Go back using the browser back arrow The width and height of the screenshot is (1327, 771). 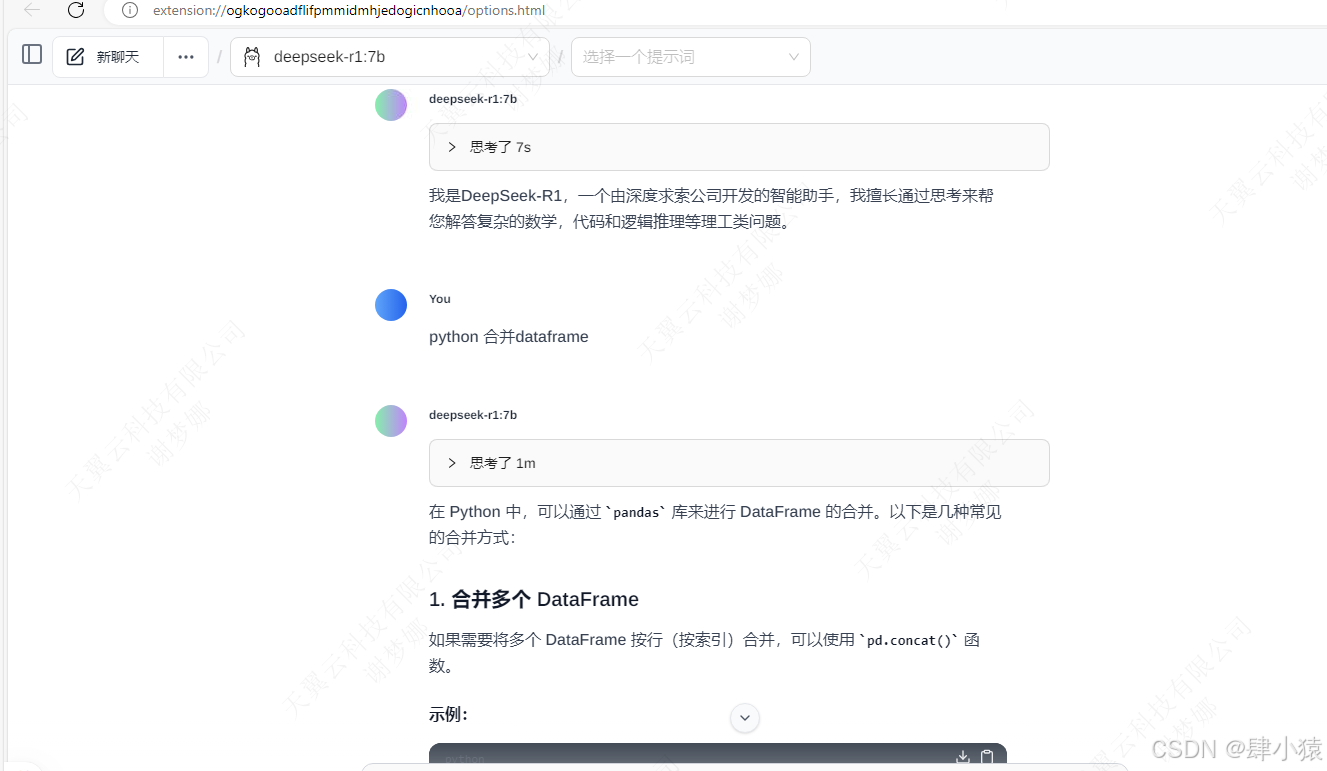pos(32,10)
